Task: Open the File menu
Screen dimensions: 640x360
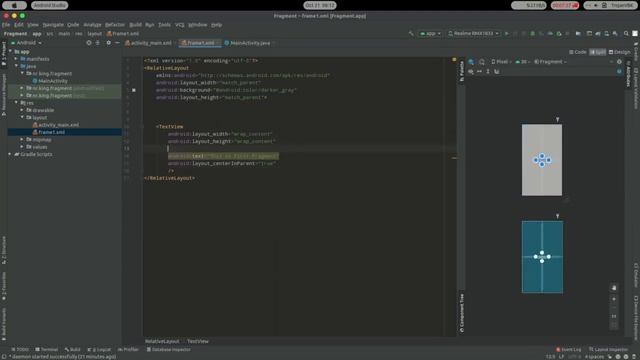Action: [x=6, y=25]
